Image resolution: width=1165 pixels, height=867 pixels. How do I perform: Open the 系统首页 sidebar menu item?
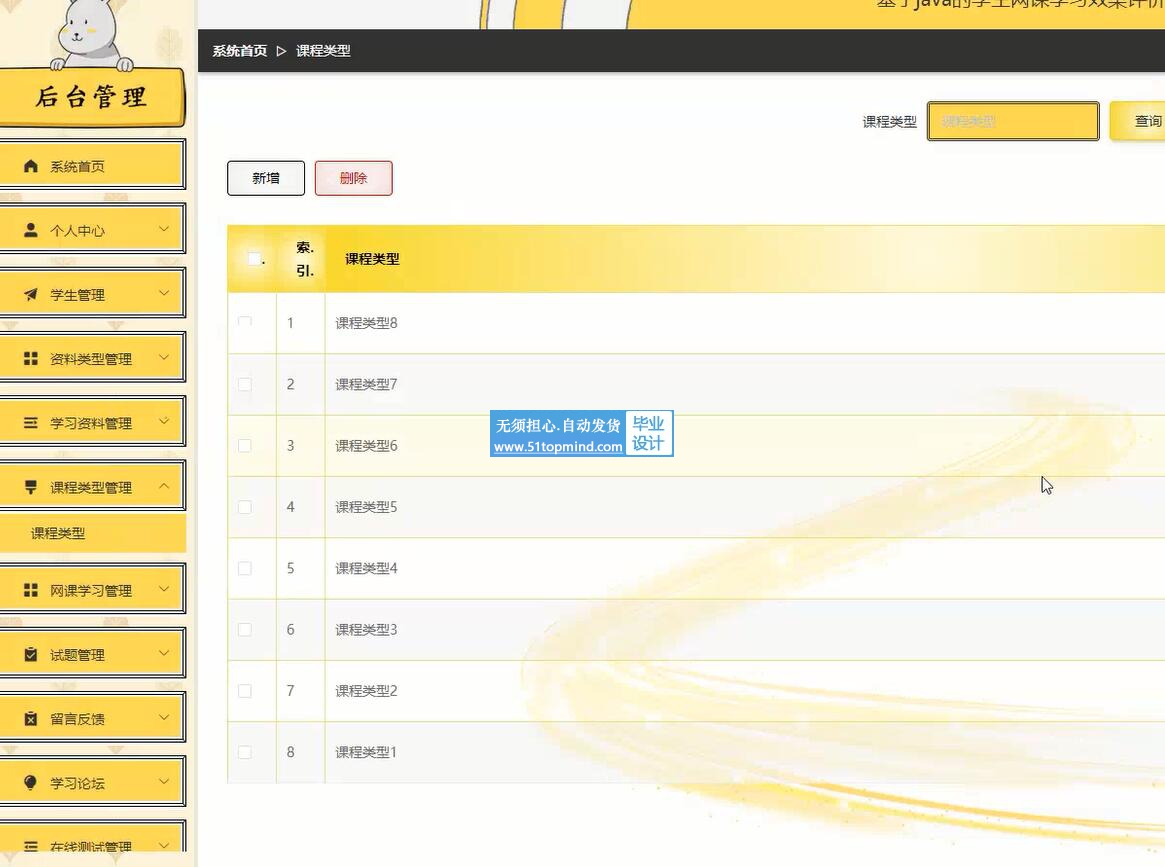tap(92, 164)
